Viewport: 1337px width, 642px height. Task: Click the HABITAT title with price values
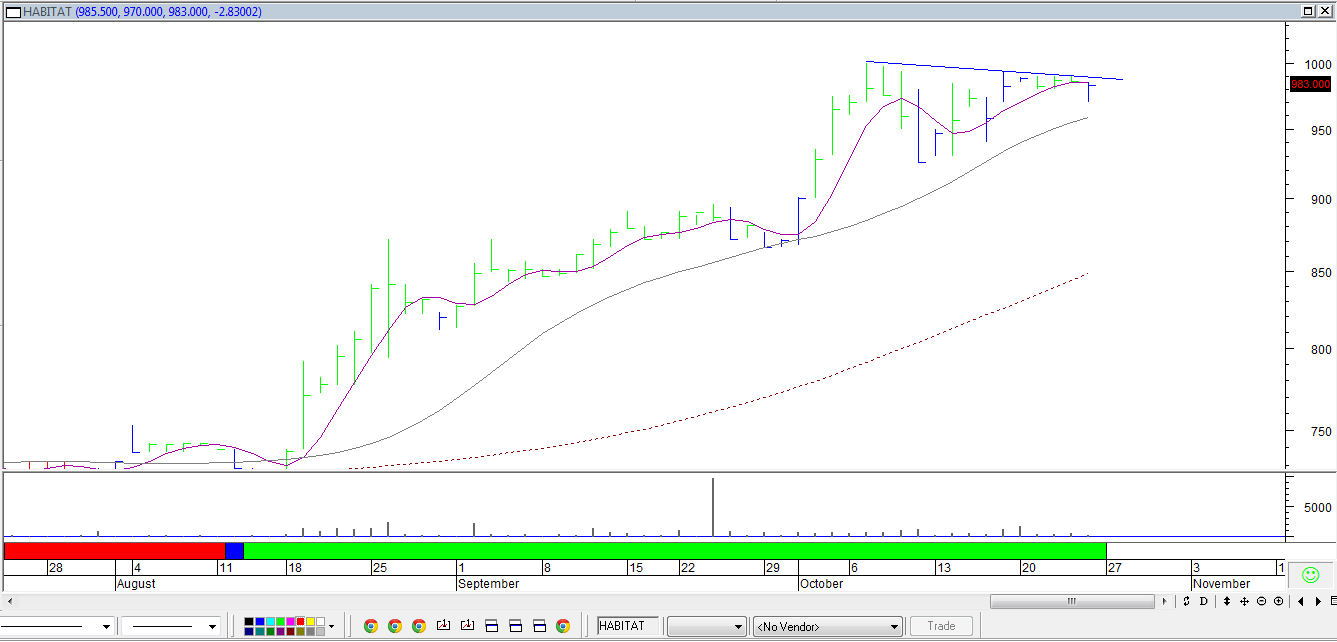coord(144,11)
